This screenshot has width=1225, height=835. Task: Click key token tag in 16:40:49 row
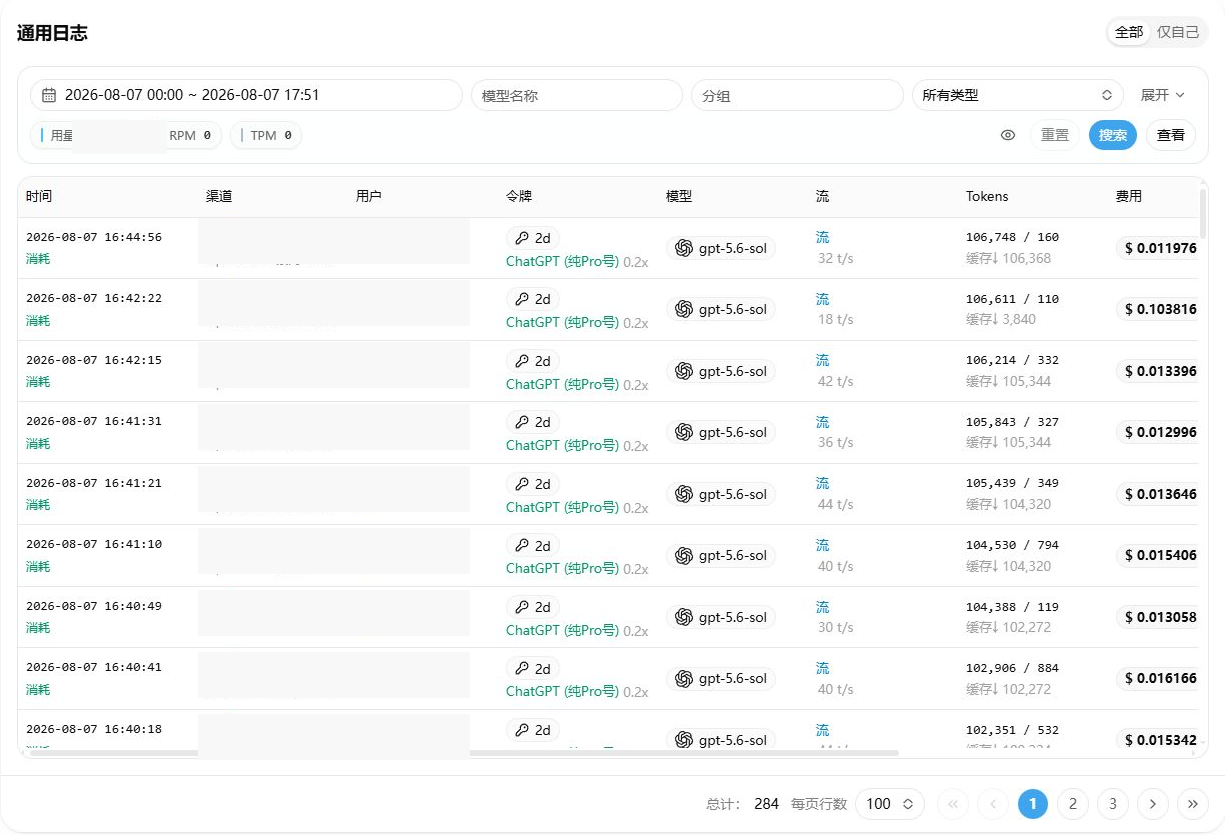pyautogui.click(x=533, y=607)
